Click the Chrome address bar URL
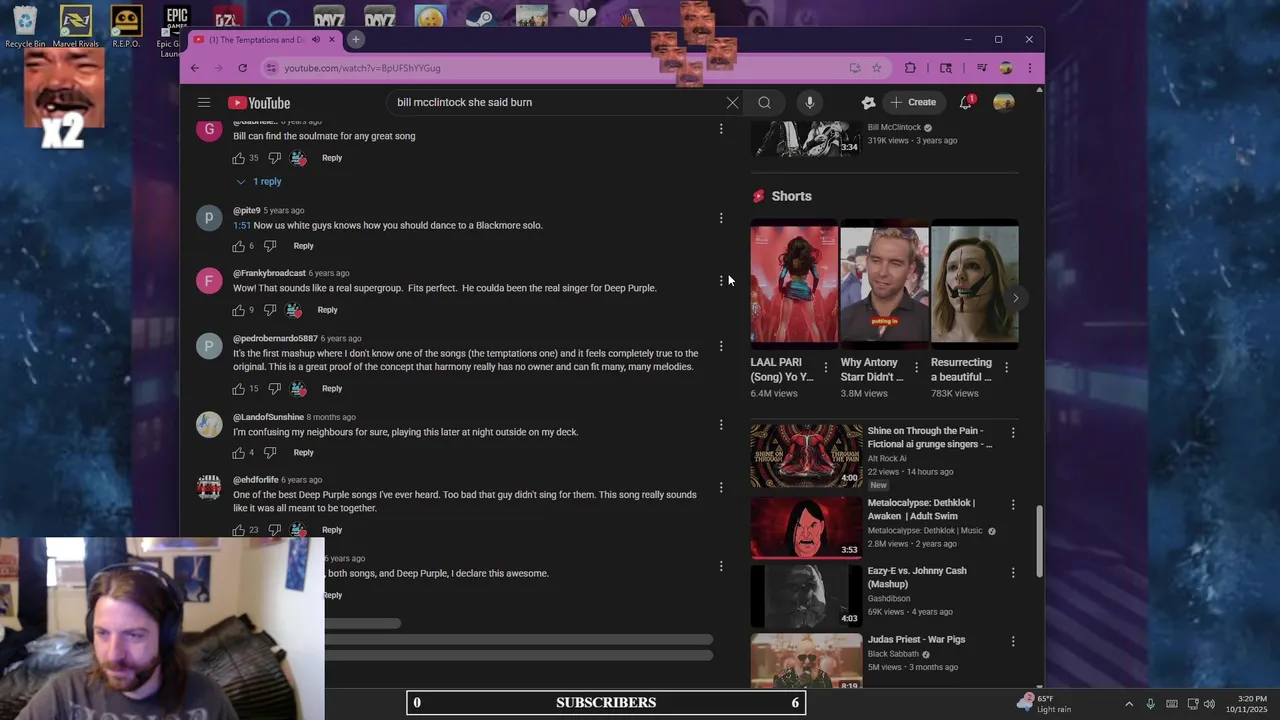Viewport: 1280px width, 720px height. (362, 68)
